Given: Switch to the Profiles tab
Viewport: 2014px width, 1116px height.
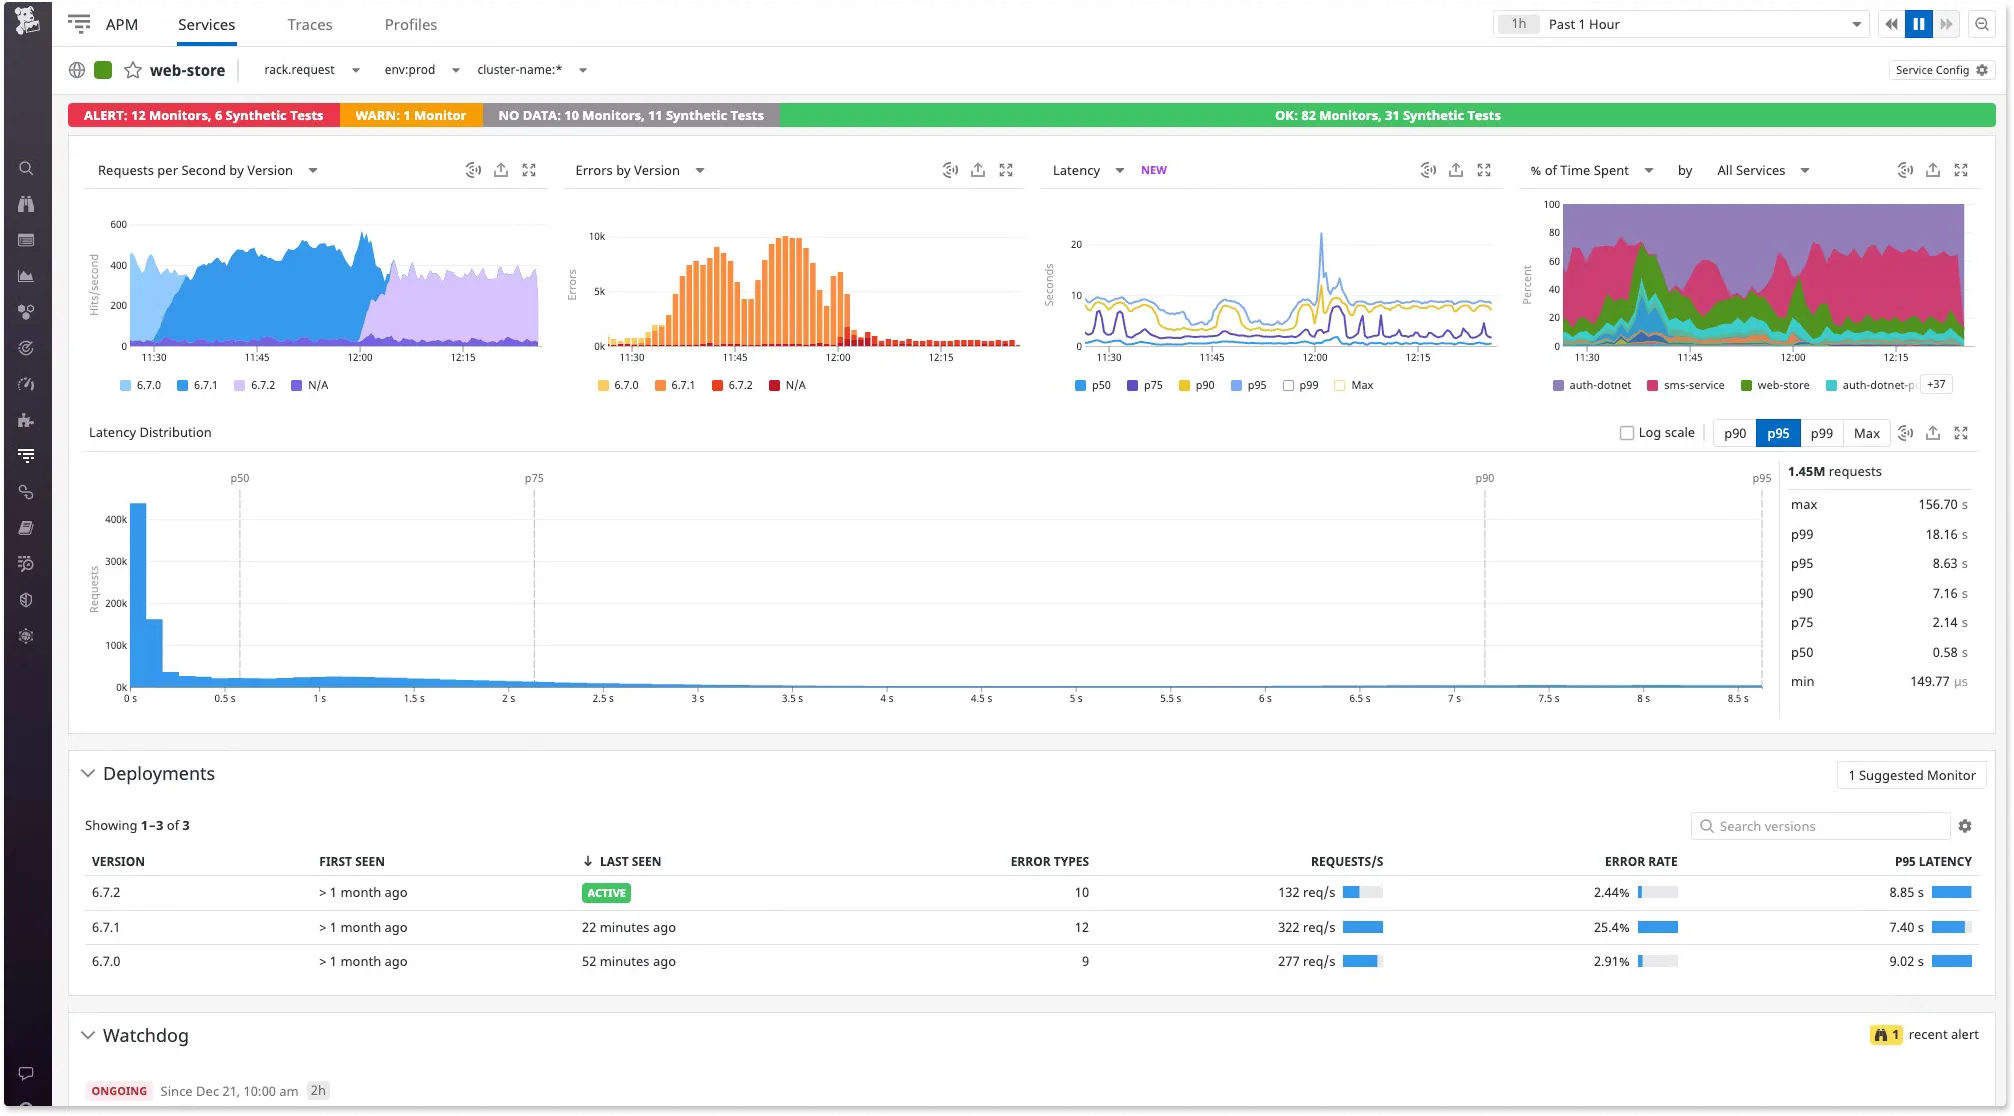Looking at the screenshot, I should (x=410, y=24).
